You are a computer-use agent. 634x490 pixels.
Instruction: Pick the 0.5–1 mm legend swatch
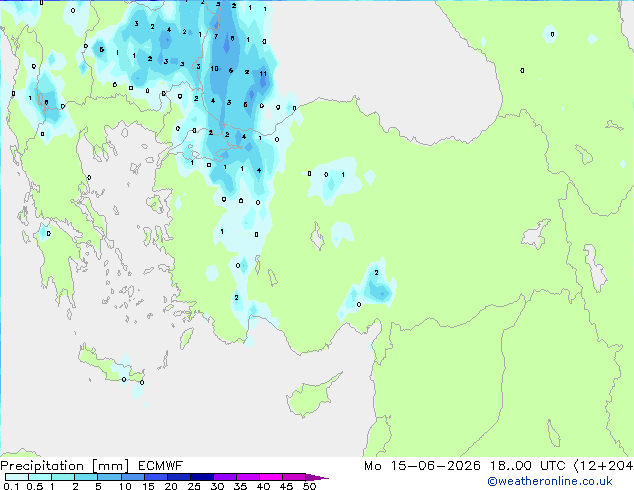[x=40, y=477]
